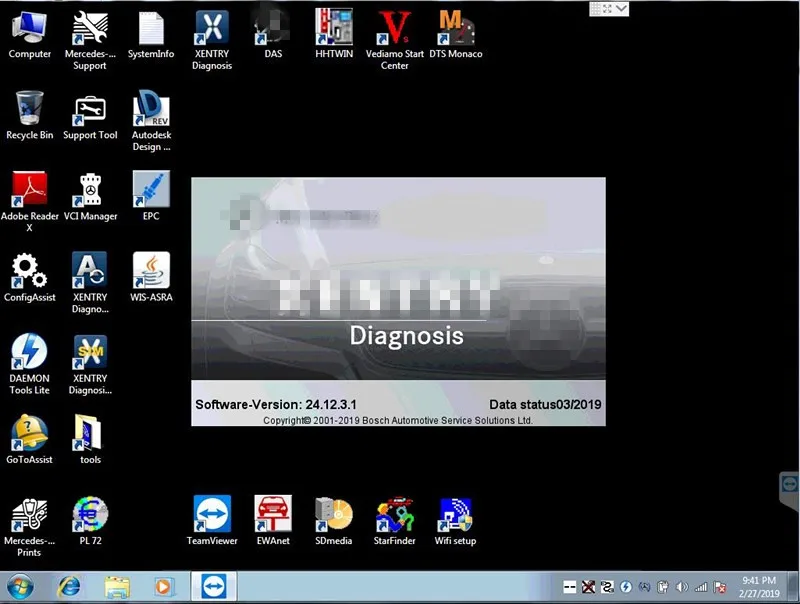Launch GoToAssist

[30, 440]
